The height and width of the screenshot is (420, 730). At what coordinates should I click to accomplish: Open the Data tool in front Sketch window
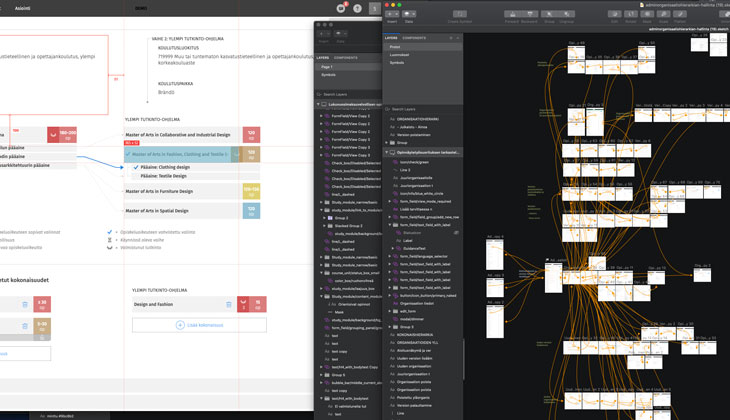coord(409,14)
